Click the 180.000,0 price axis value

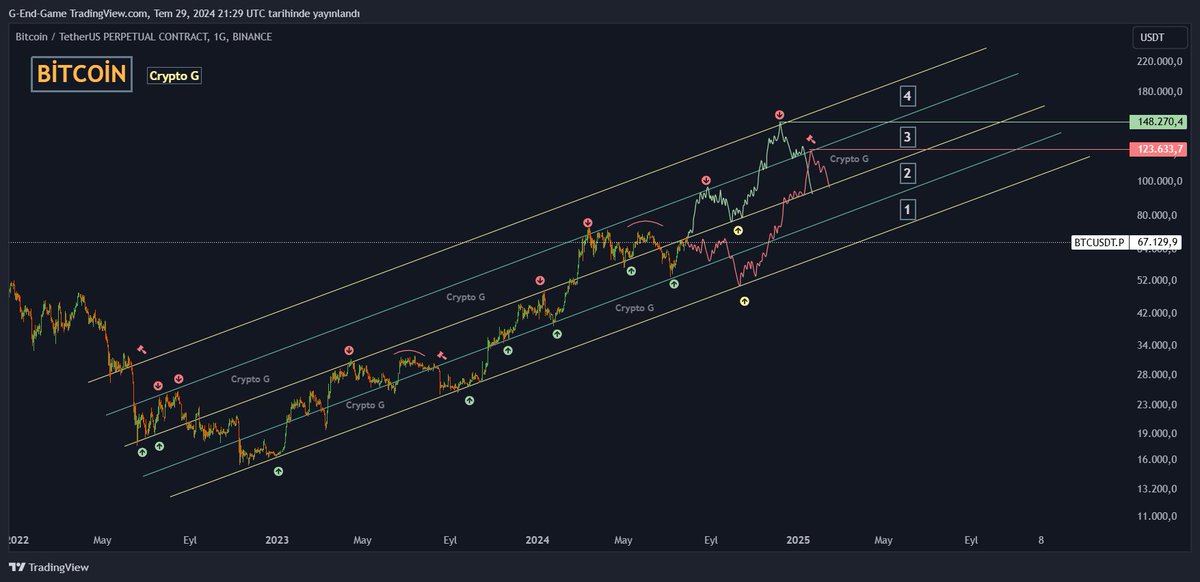(1161, 92)
